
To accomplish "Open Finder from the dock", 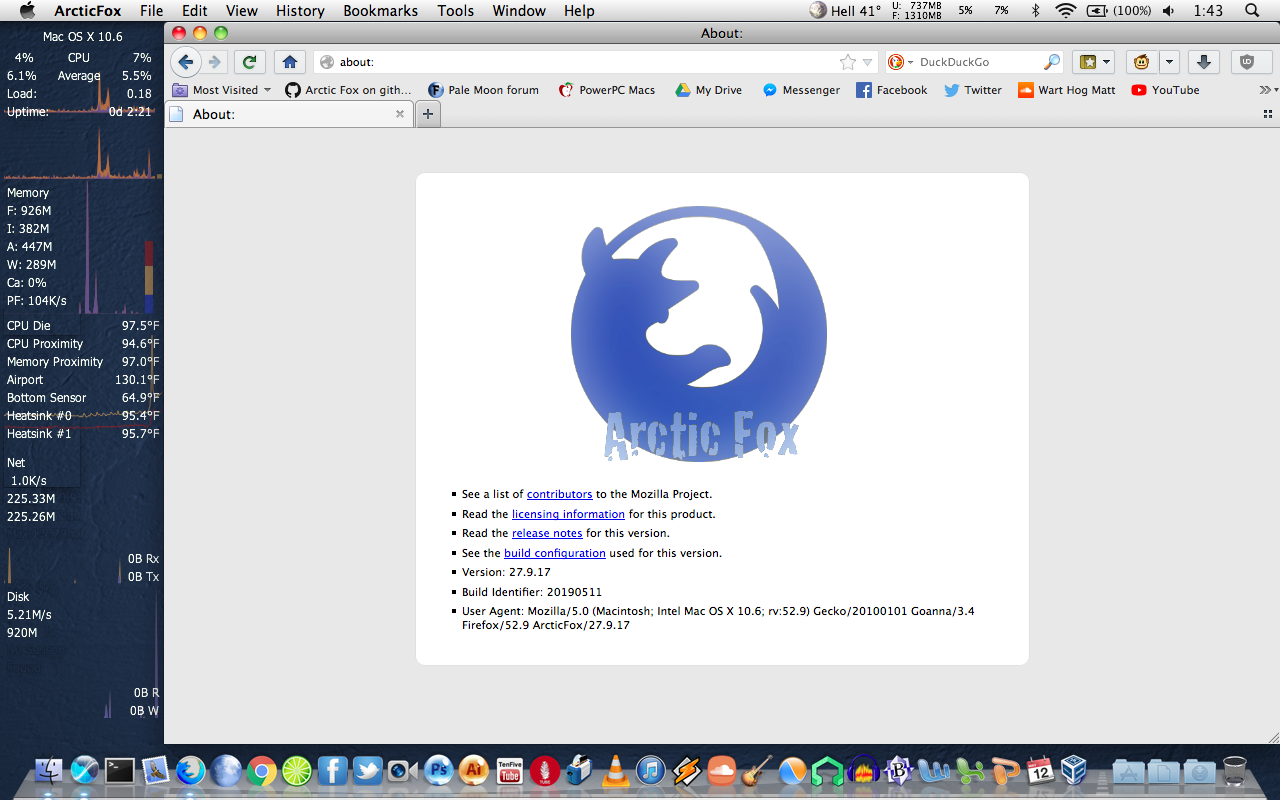I will pos(49,771).
